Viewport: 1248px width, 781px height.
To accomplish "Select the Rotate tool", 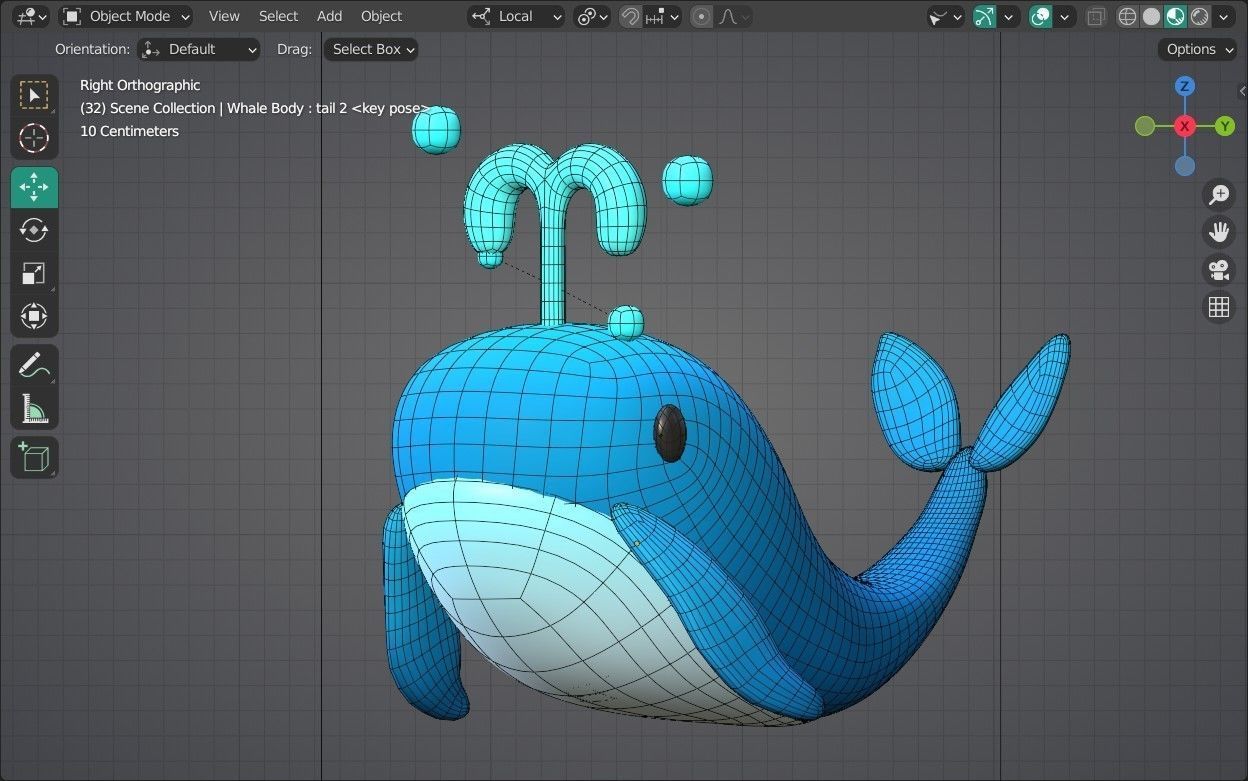I will coord(34,230).
